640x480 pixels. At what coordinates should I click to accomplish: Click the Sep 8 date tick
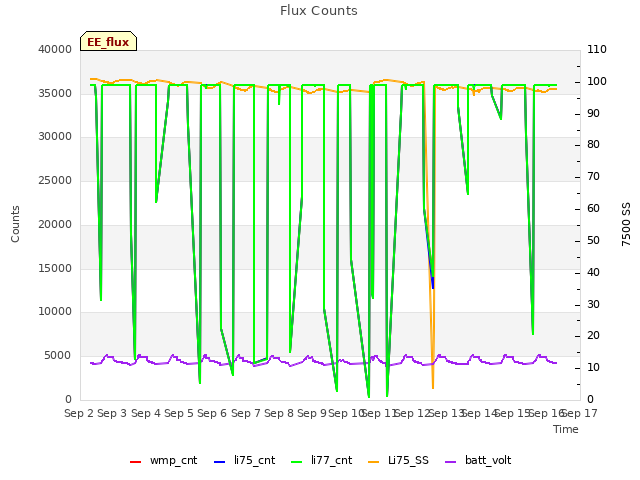pos(279,413)
